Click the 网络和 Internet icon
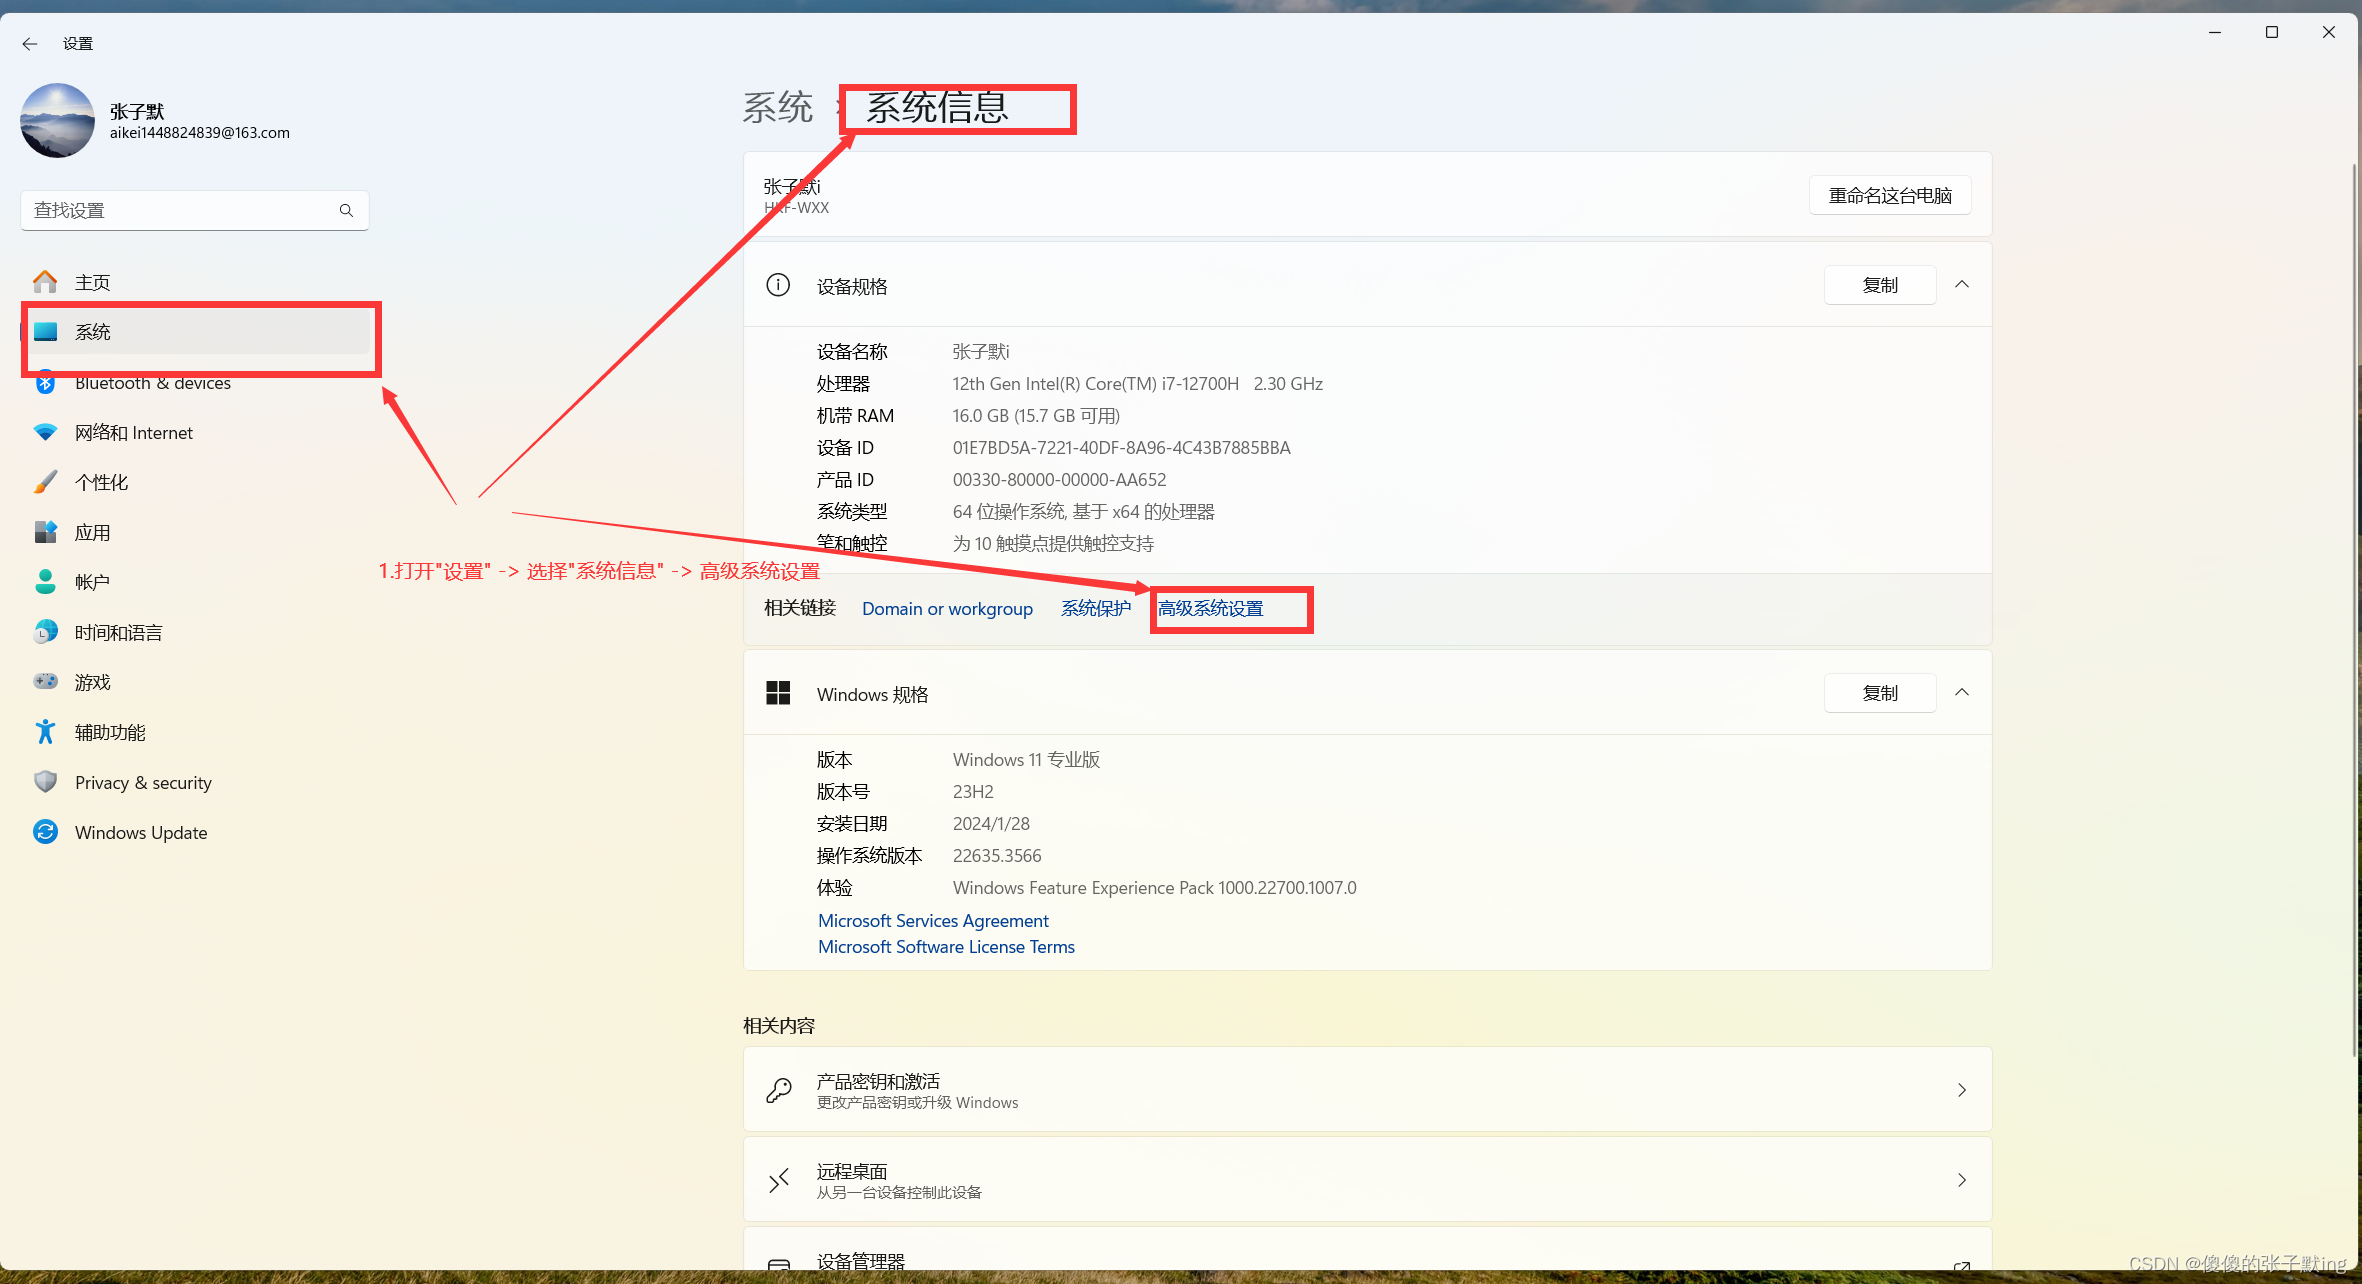Screen dimensions: 2362x1284 47,432
